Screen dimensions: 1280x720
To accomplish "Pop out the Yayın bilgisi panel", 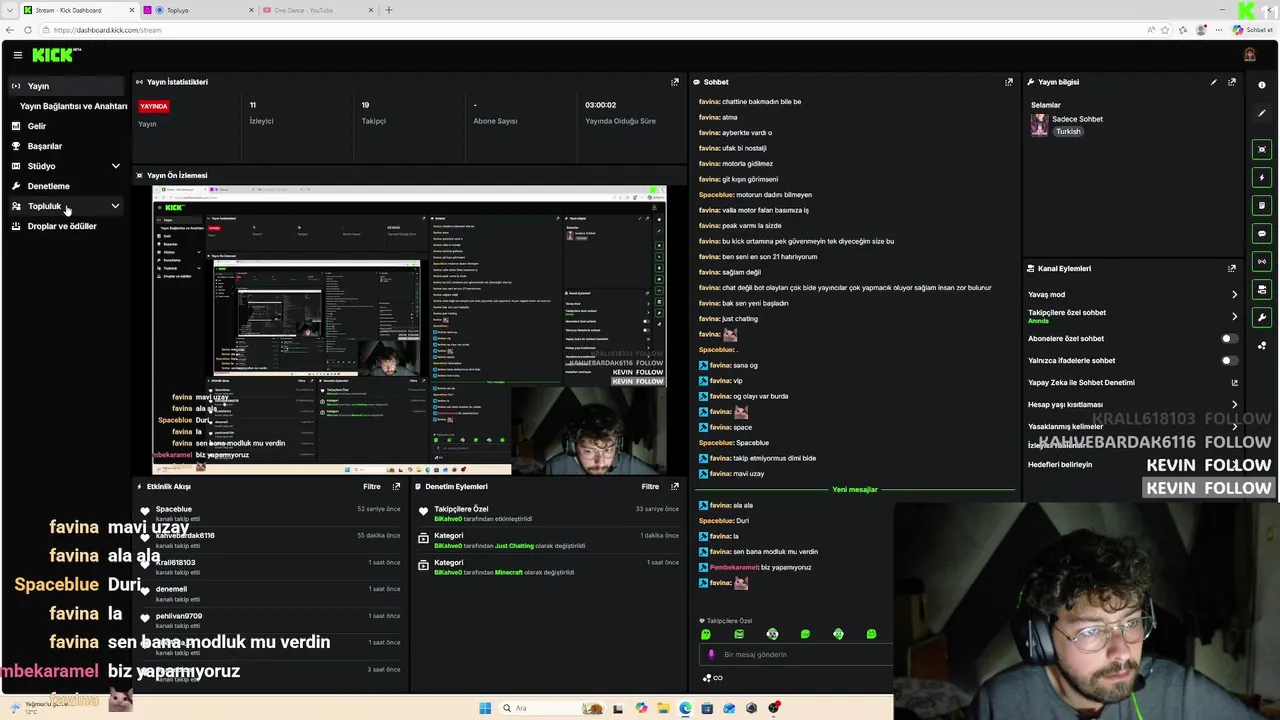I will (x=1232, y=82).
